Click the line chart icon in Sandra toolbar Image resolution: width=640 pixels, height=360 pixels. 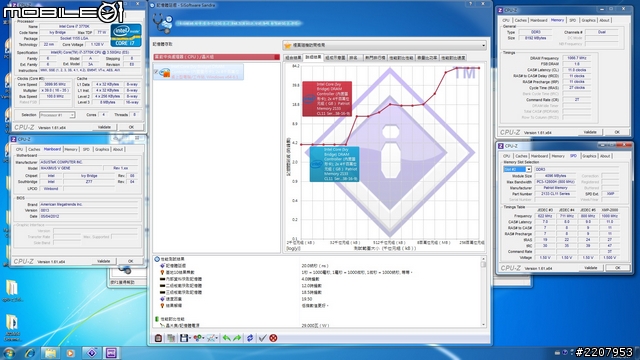point(211,338)
